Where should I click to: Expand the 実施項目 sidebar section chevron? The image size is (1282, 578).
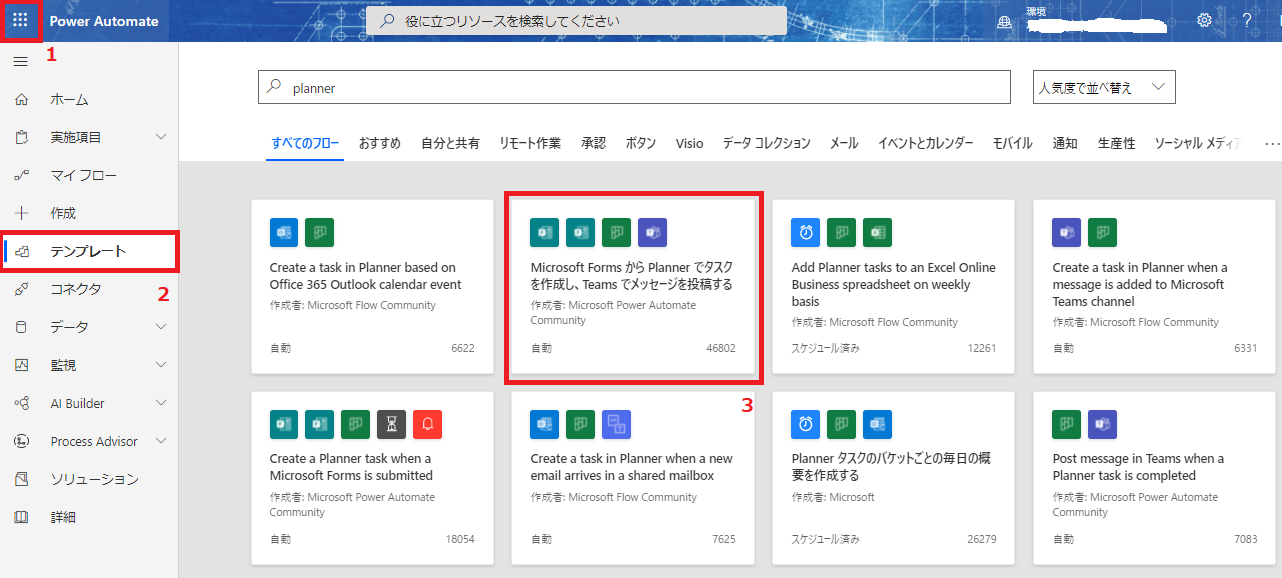(x=161, y=138)
